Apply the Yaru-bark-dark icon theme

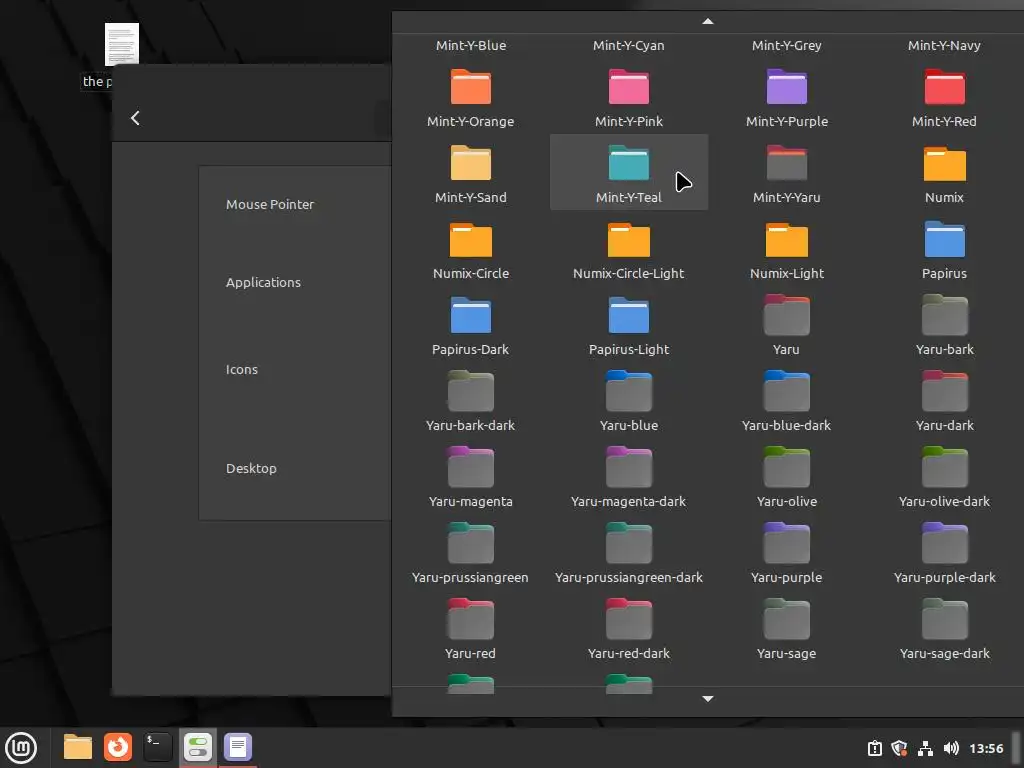coord(470,400)
